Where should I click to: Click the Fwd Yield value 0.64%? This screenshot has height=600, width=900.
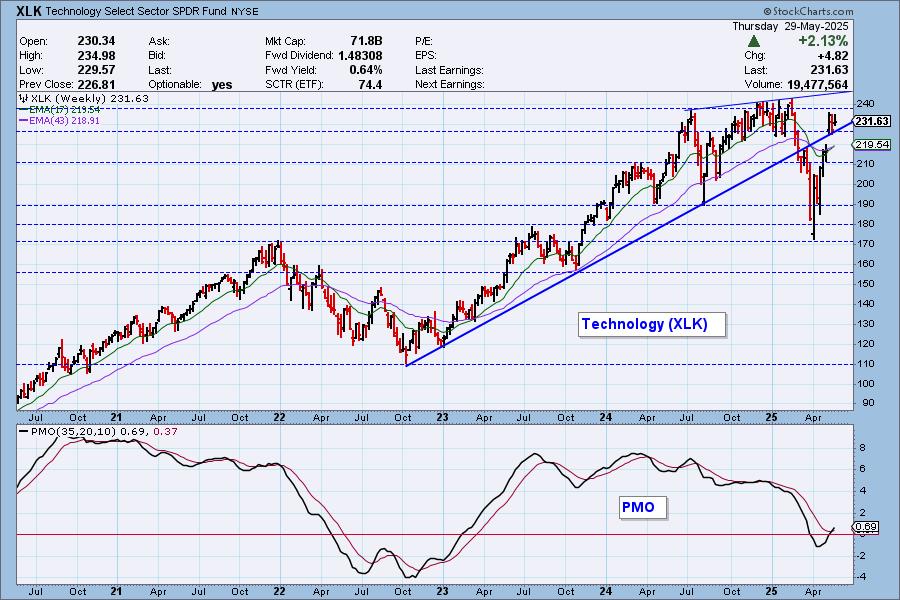pos(366,70)
